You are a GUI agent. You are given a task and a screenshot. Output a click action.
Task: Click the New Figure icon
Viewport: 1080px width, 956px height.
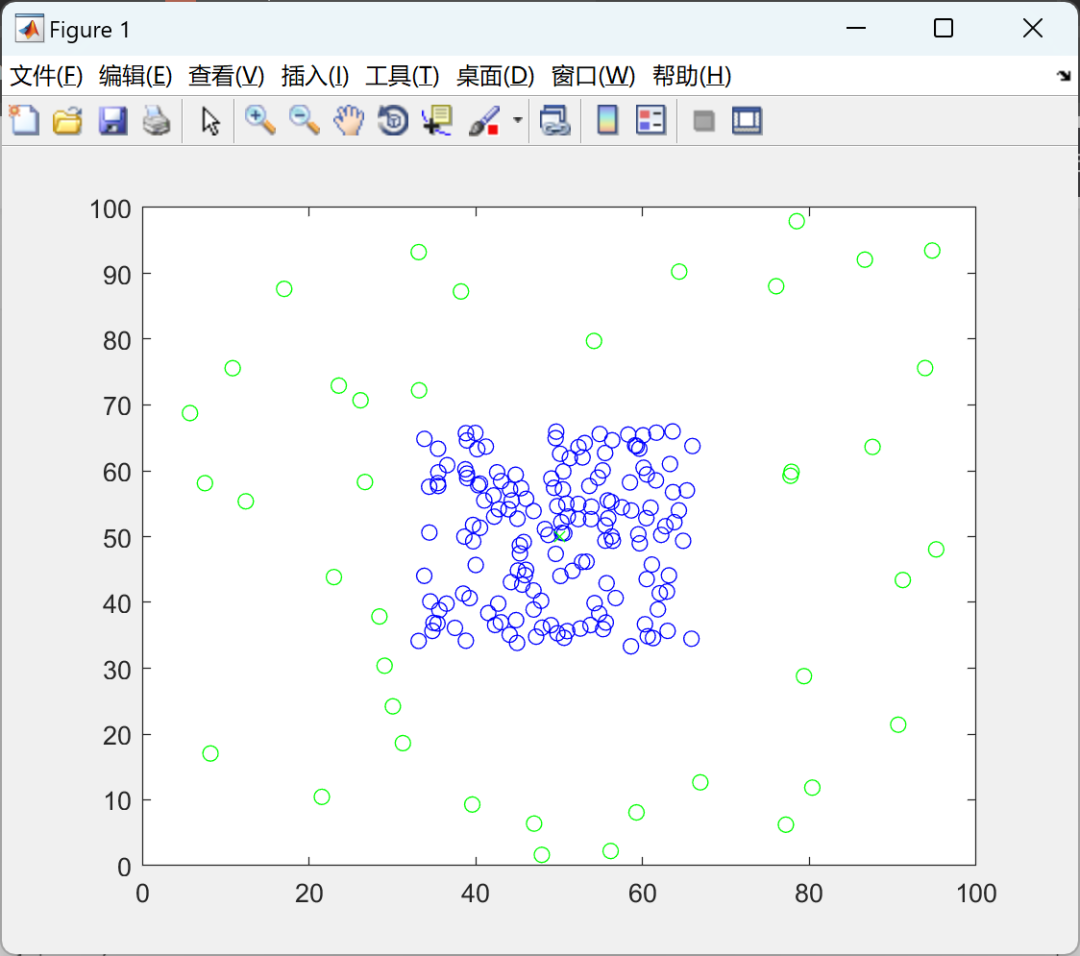pyautogui.click(x=24, y=121)
